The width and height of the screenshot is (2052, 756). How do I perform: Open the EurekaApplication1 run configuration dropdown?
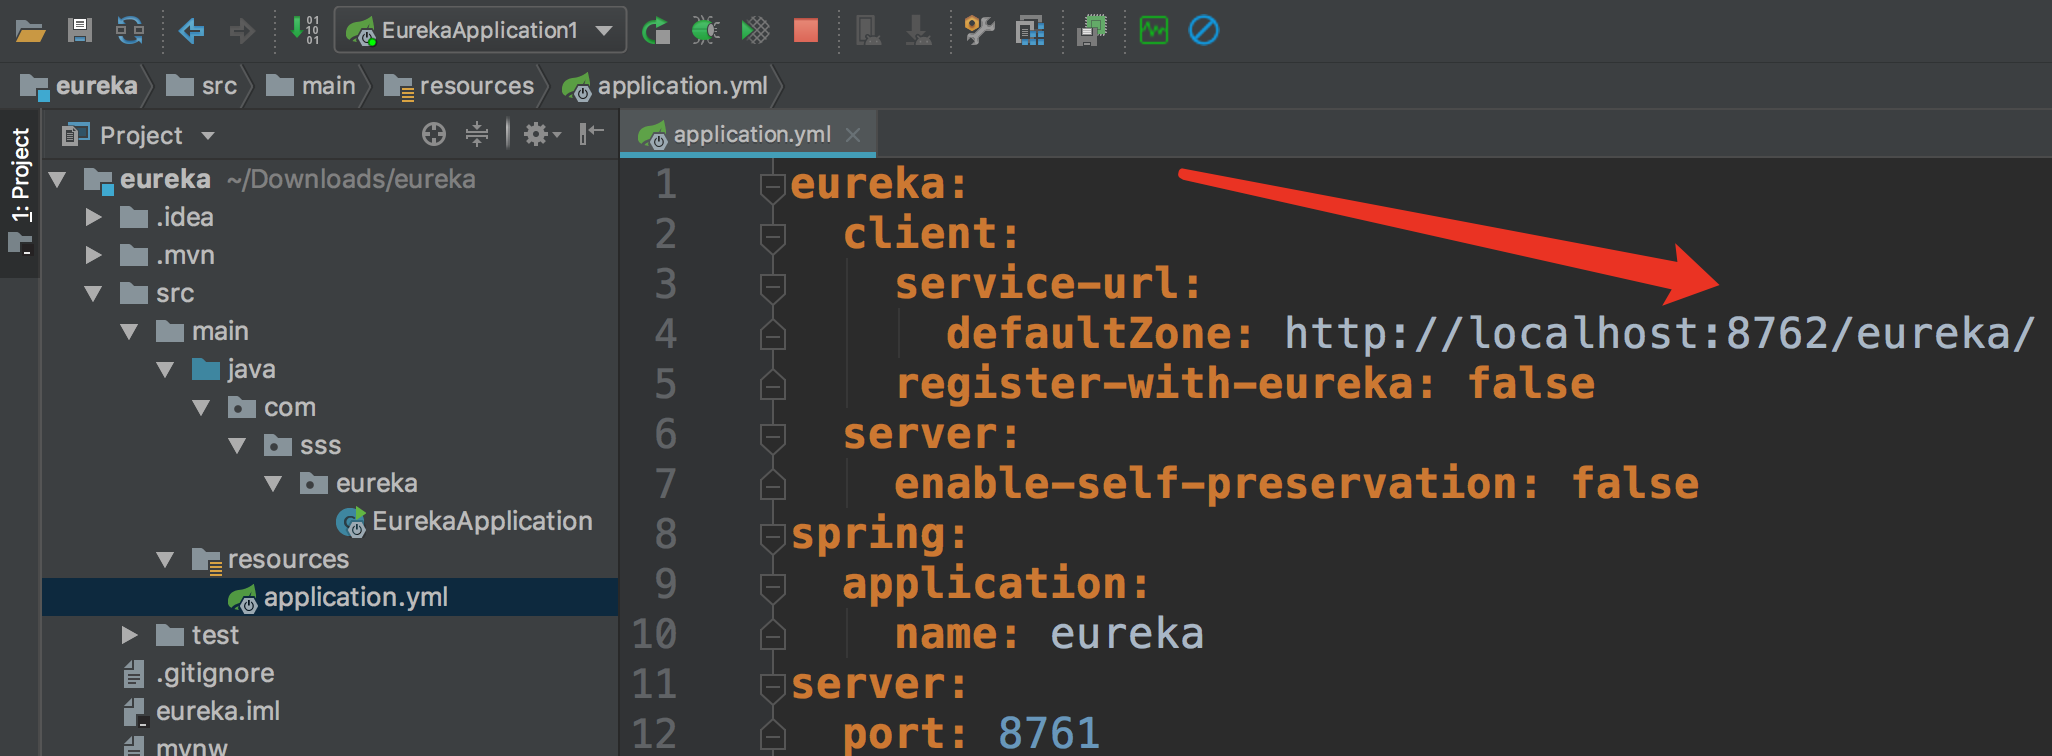(x=604, y=31)
